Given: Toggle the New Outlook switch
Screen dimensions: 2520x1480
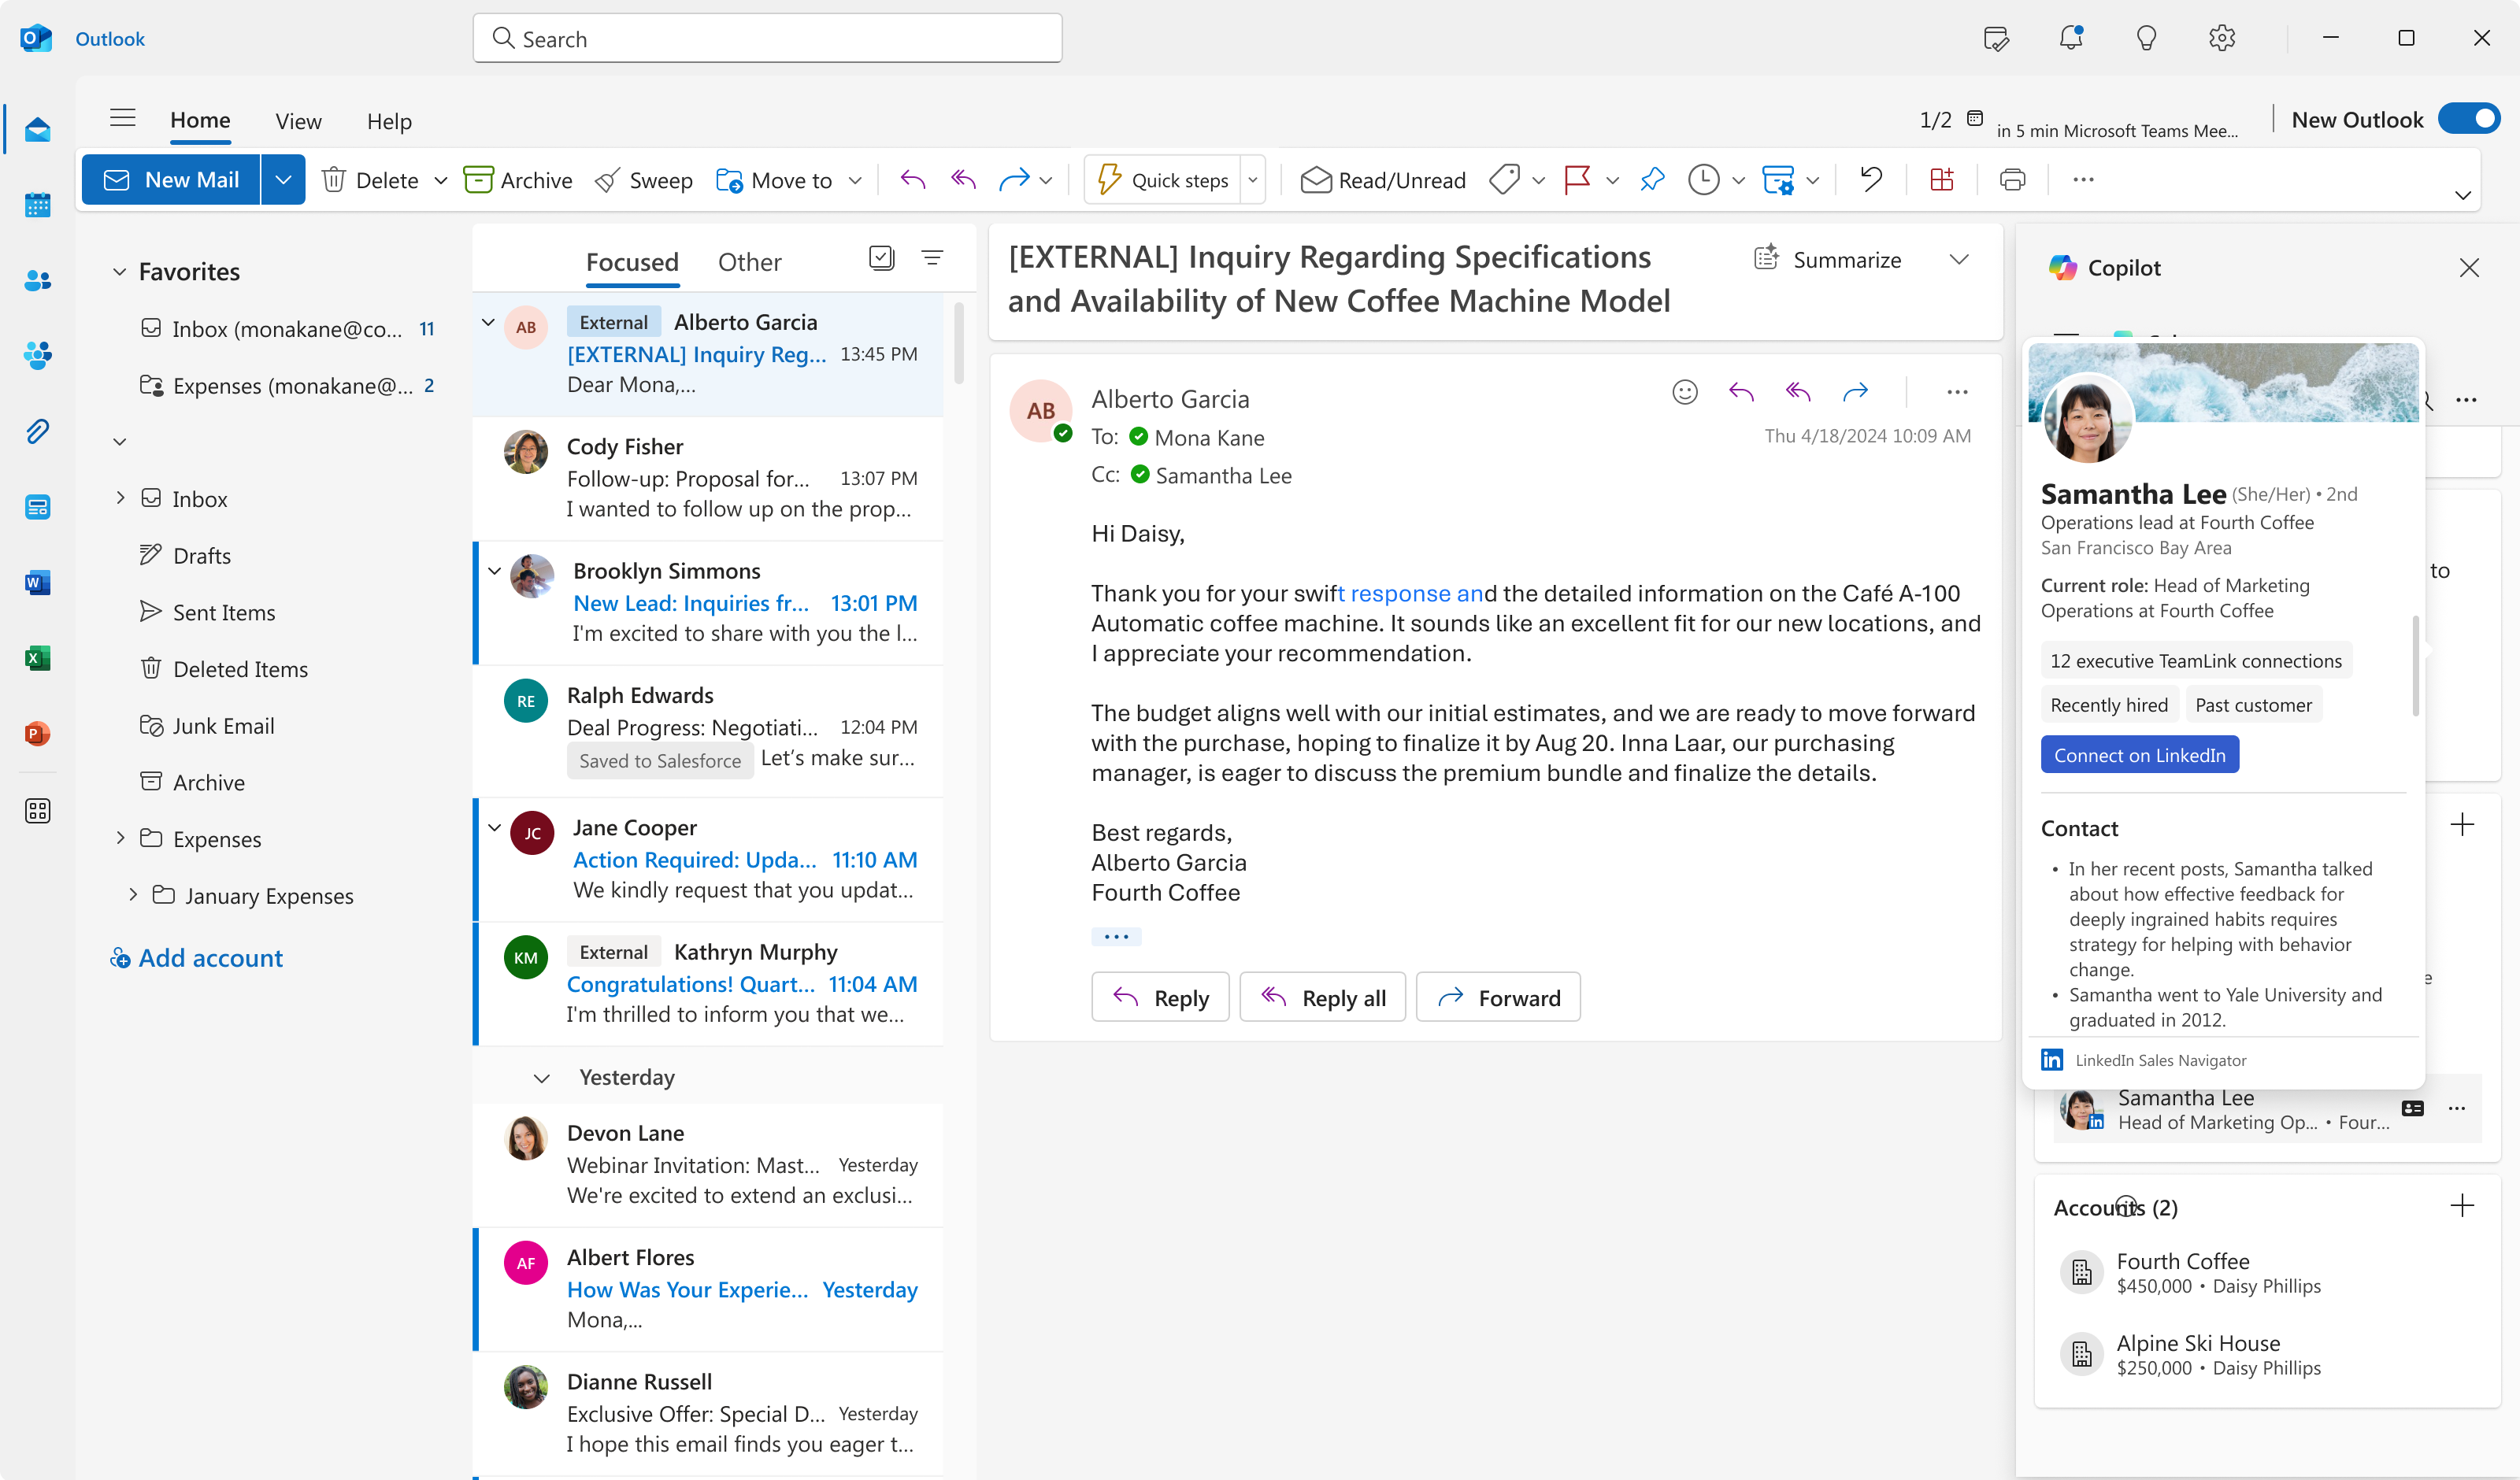Looking at the screenshot, I should [x=2469, y=119].
